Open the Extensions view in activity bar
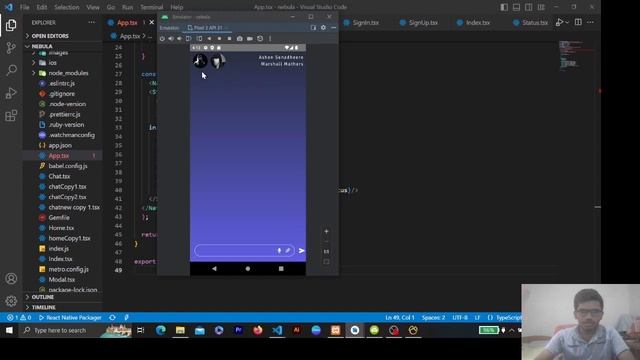The image size is (640, 360). pyautogui.click(x=11, y=116)
